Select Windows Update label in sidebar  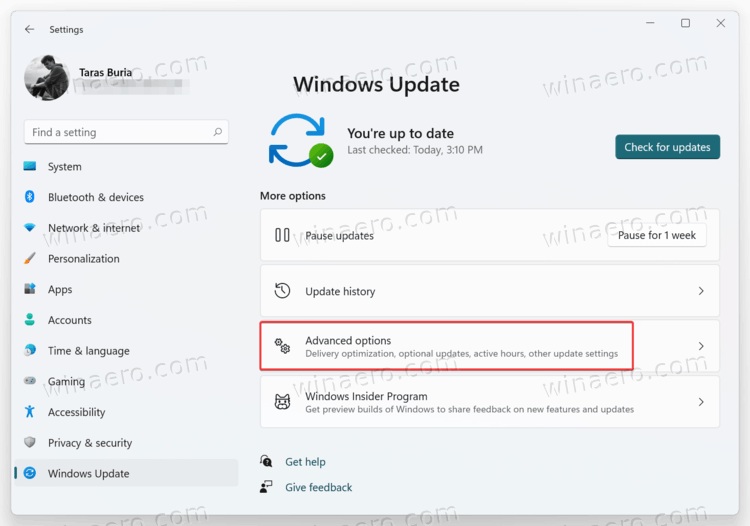pos(88,473)
